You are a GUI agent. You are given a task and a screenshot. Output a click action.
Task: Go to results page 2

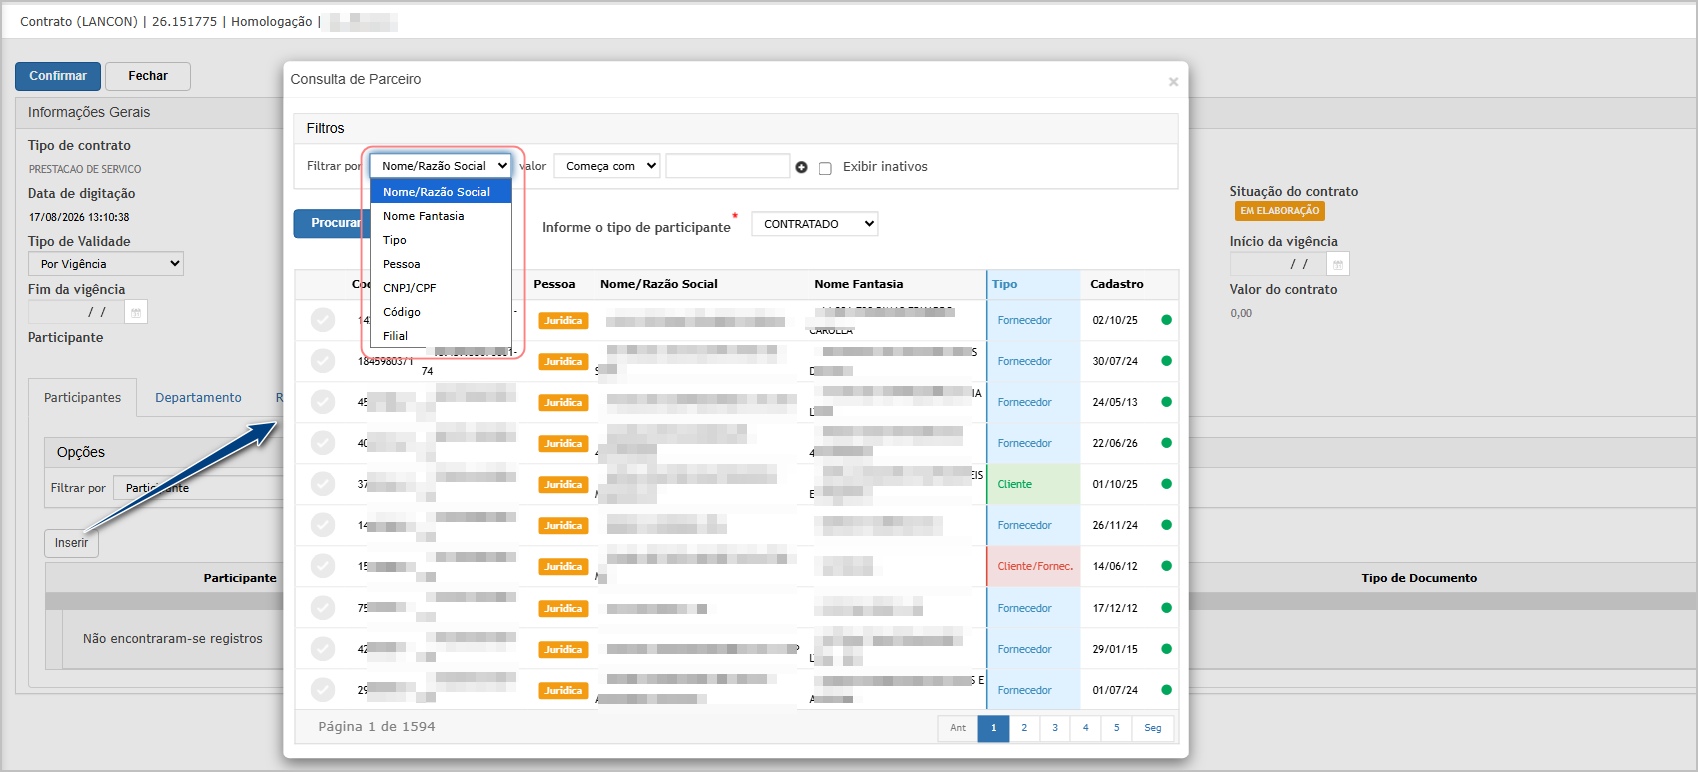[x=1024, y=728]
